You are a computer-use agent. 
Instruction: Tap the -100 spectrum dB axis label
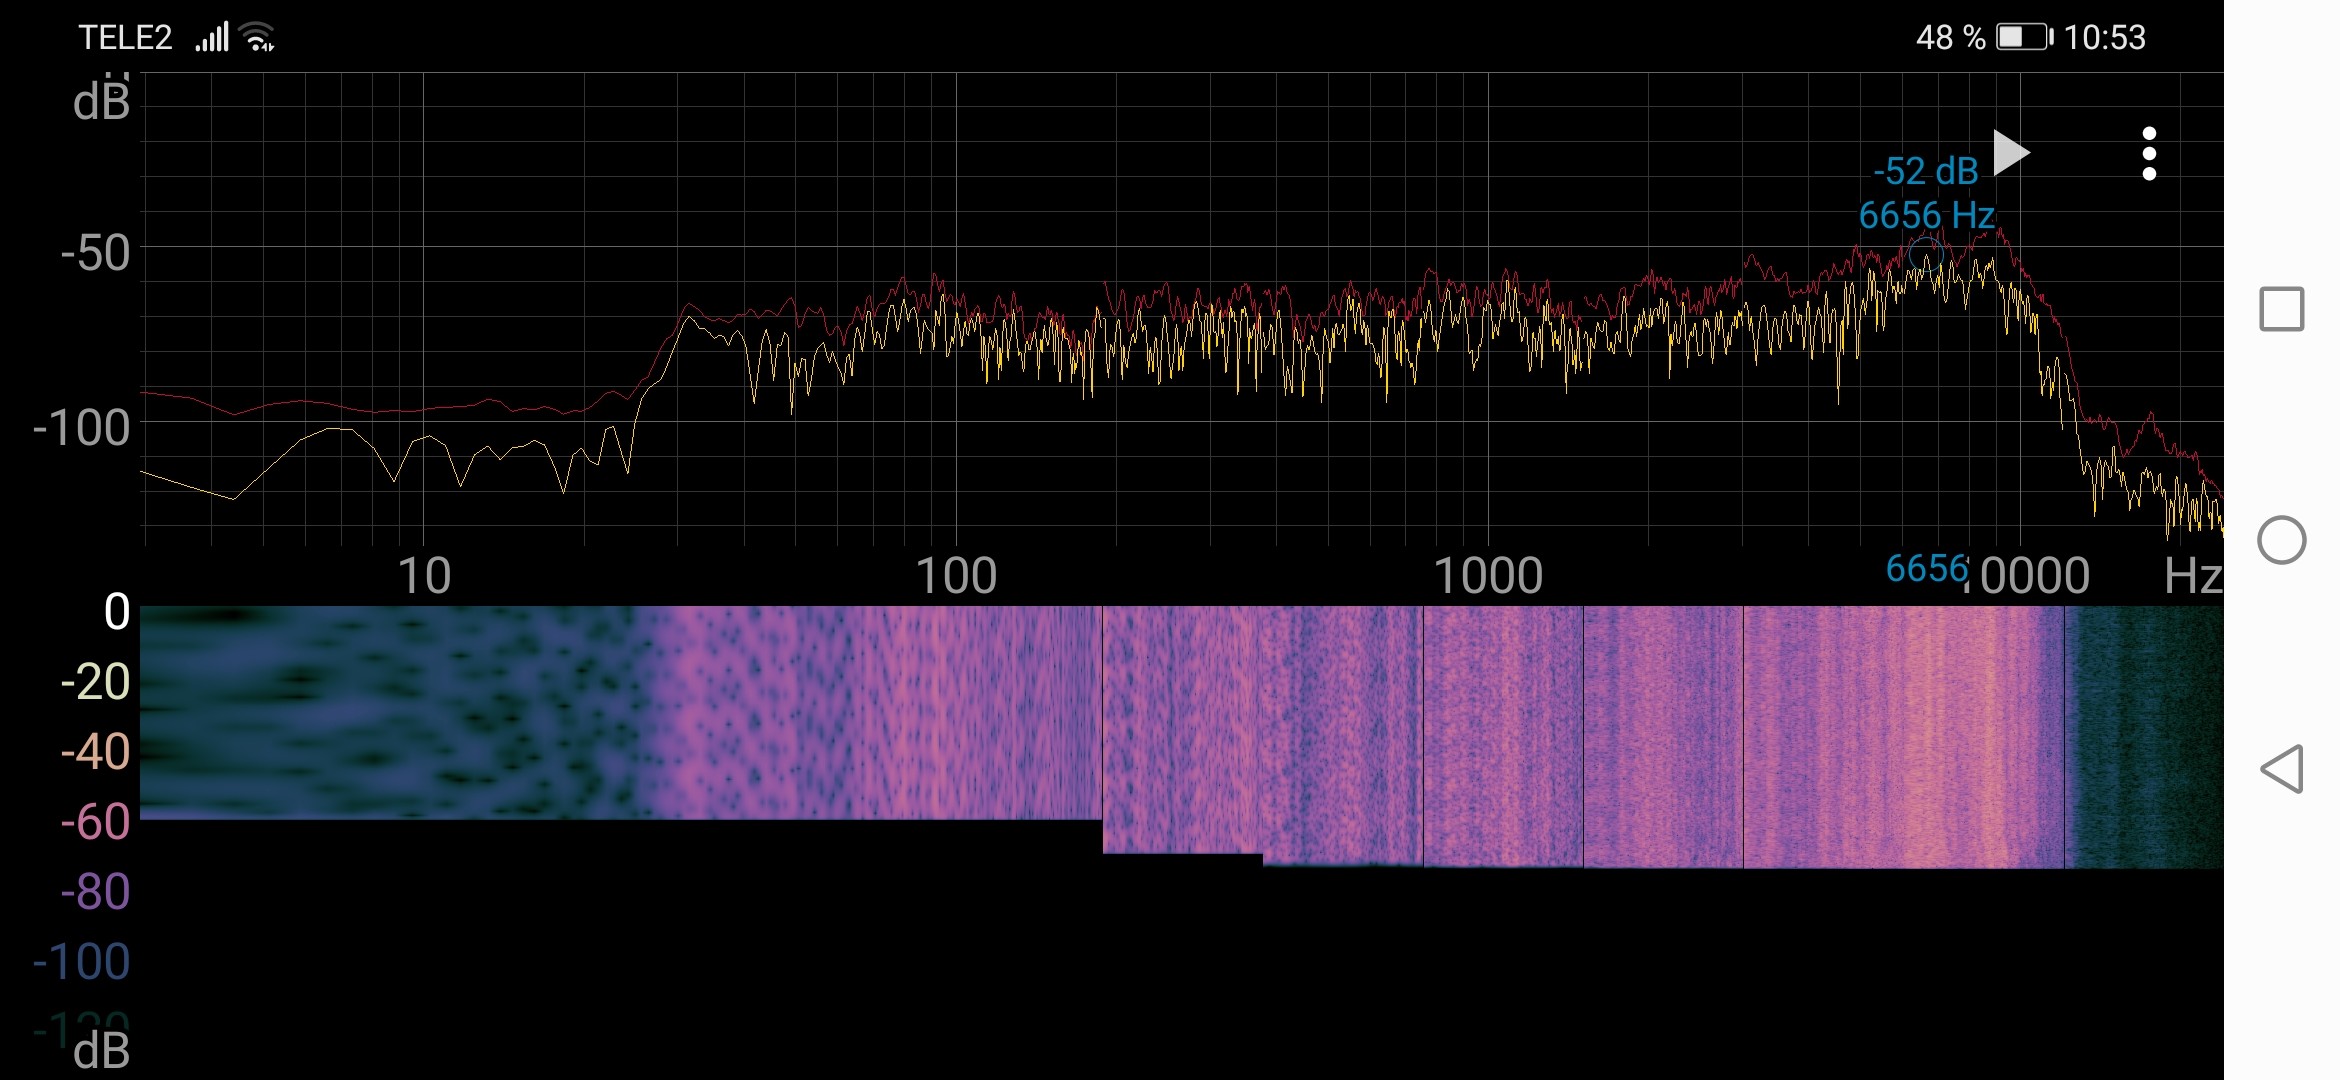coord(82,428)
